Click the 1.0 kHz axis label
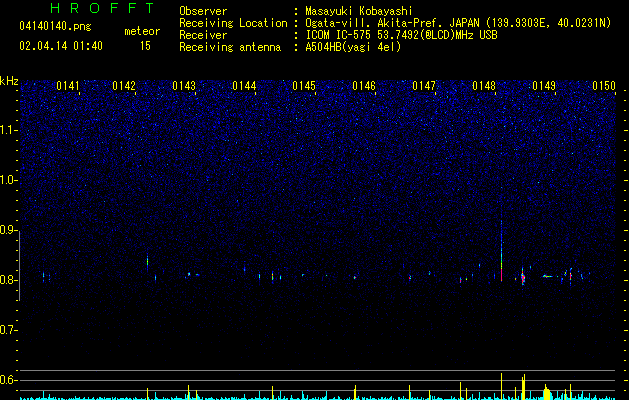The height and width of the screenshot is (400, 629). coord(8,180)
